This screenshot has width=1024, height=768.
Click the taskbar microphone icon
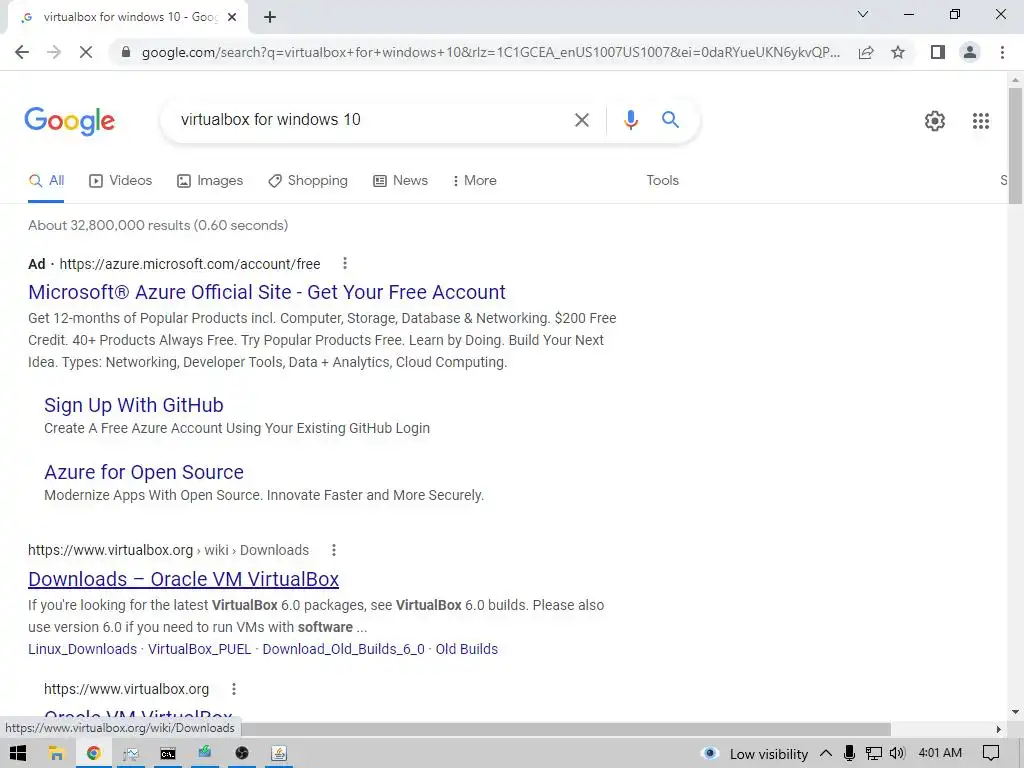point(849,754)
